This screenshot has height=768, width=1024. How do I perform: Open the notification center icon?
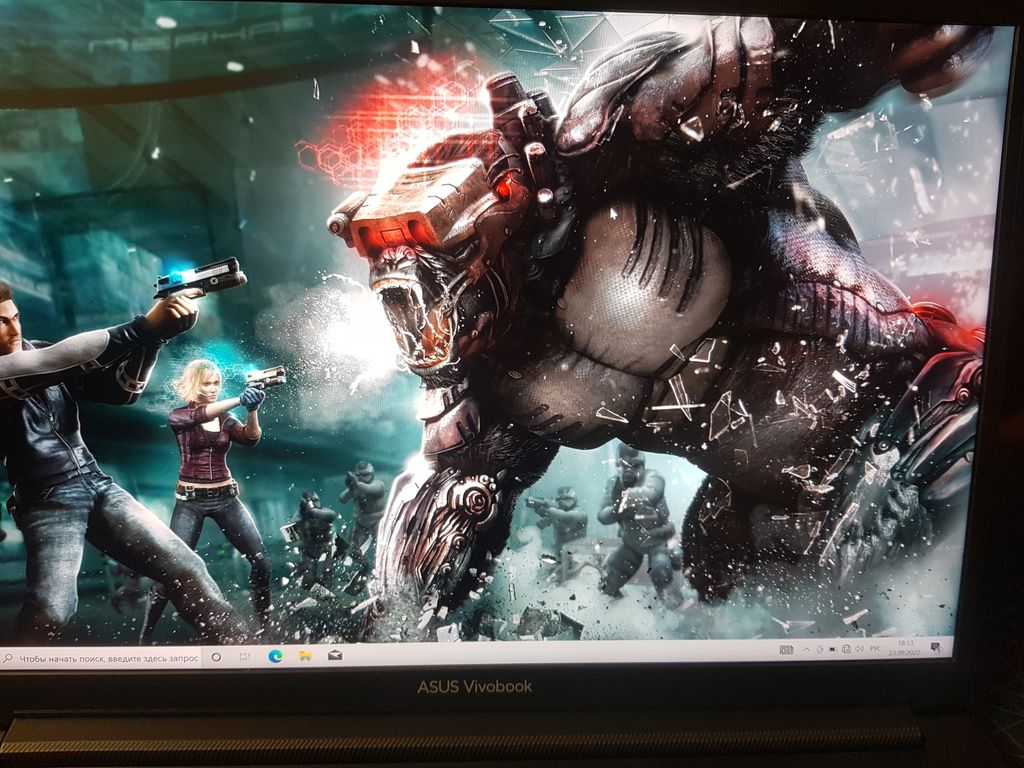click(936, 649)
